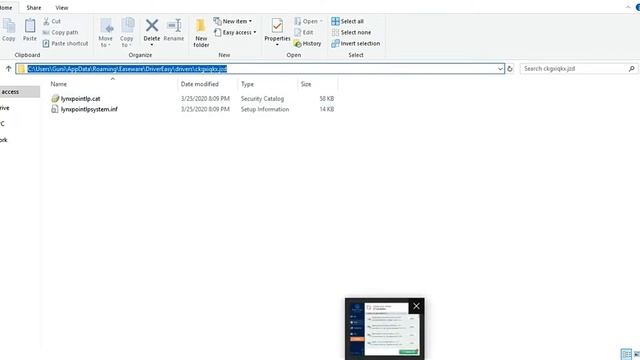Close the taskbar preview thumbnail
The height and width of the screenshot is (360, 640).
(416, 306)
